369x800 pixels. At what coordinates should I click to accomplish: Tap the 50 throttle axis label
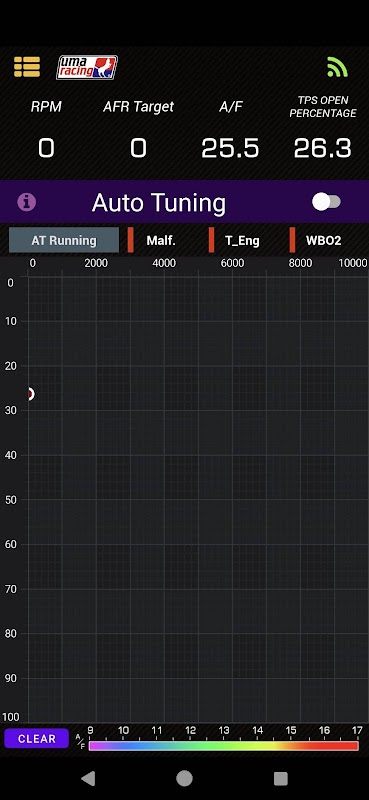click(11, 499)
